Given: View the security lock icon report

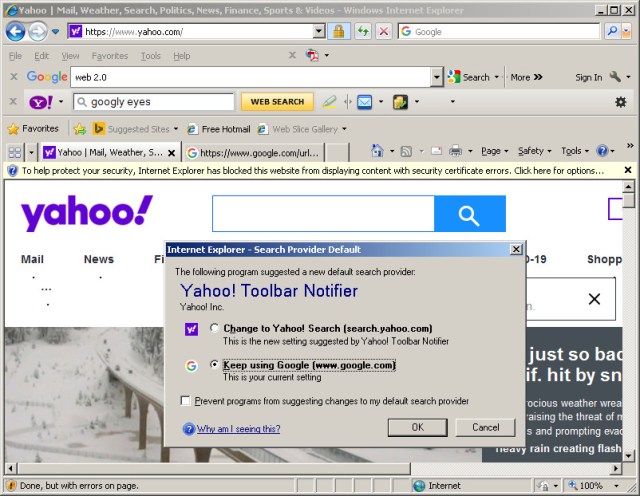Looking at the screenshot, I should pos(339,31).
